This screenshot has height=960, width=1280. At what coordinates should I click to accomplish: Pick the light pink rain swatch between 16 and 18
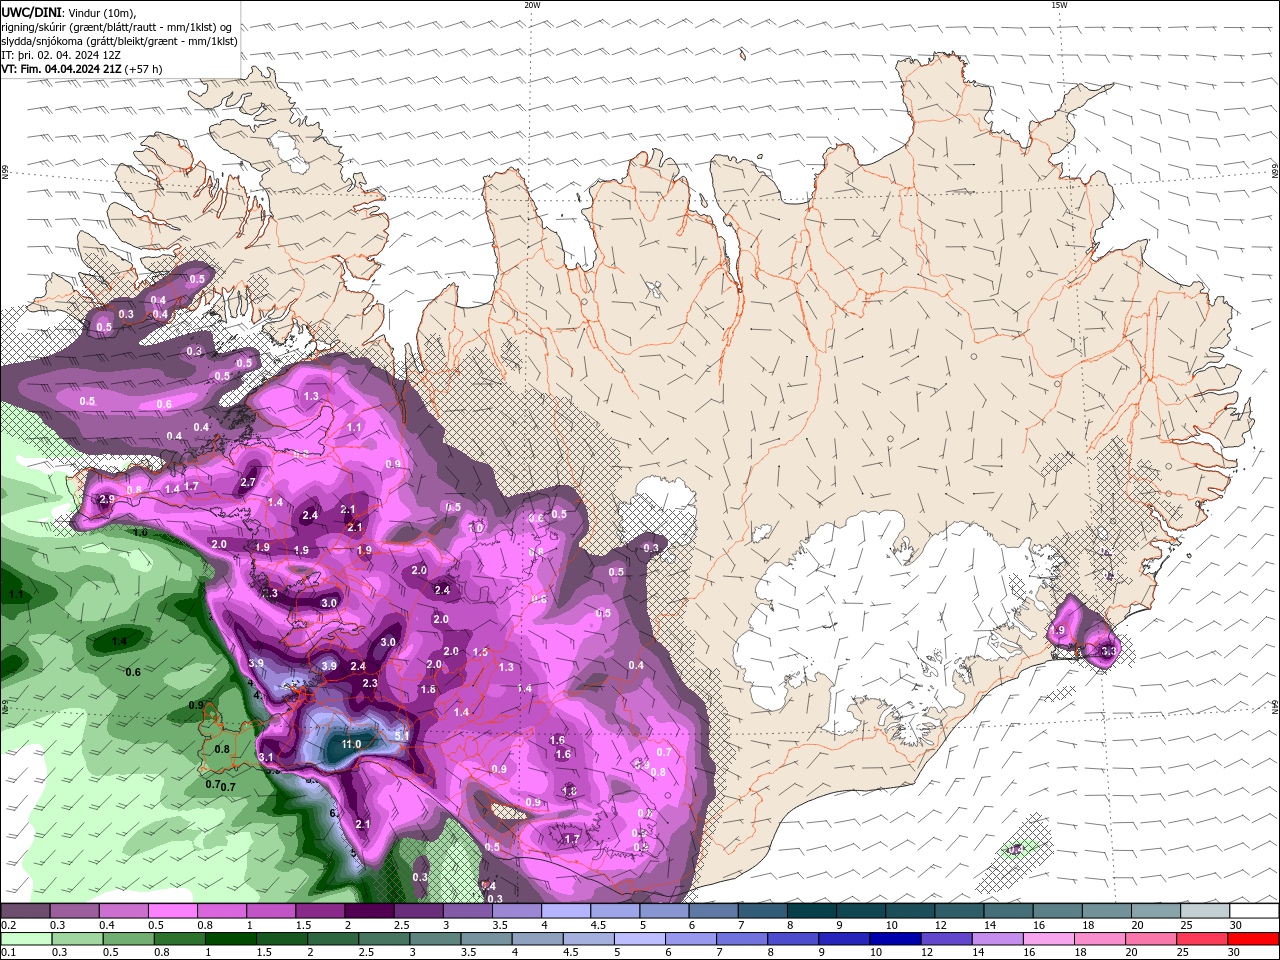pos(1046,939)
